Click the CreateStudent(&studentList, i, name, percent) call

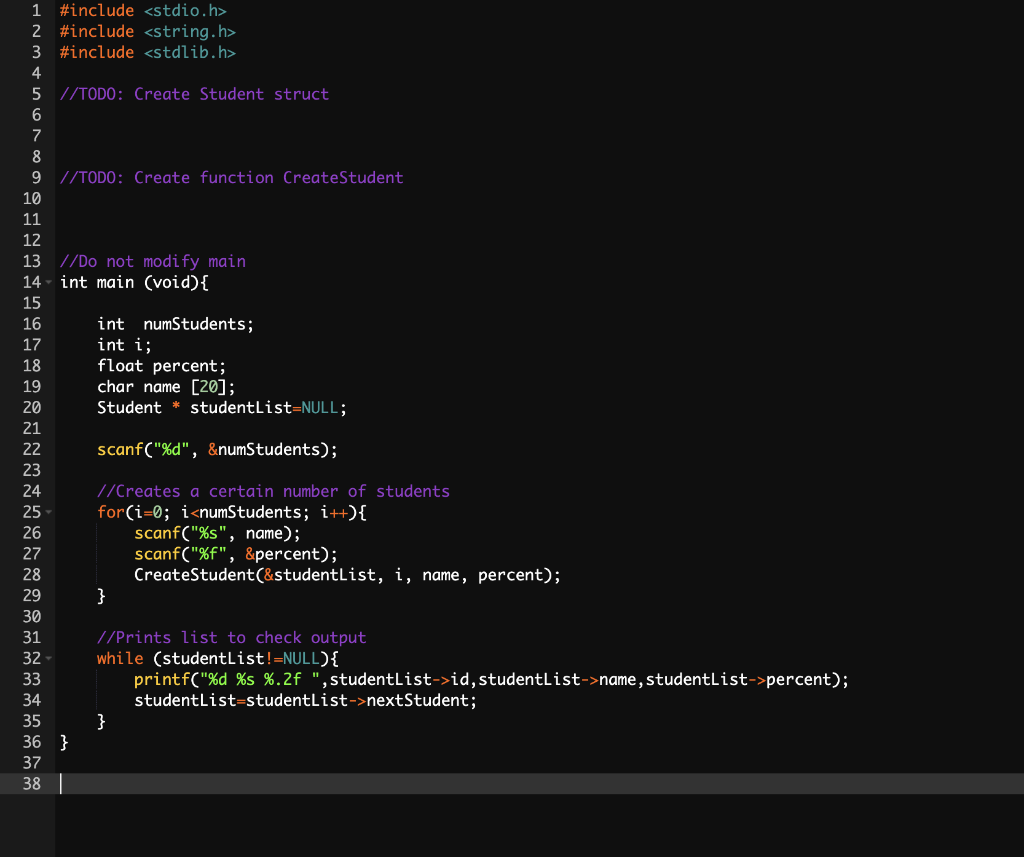coord(347,575)
